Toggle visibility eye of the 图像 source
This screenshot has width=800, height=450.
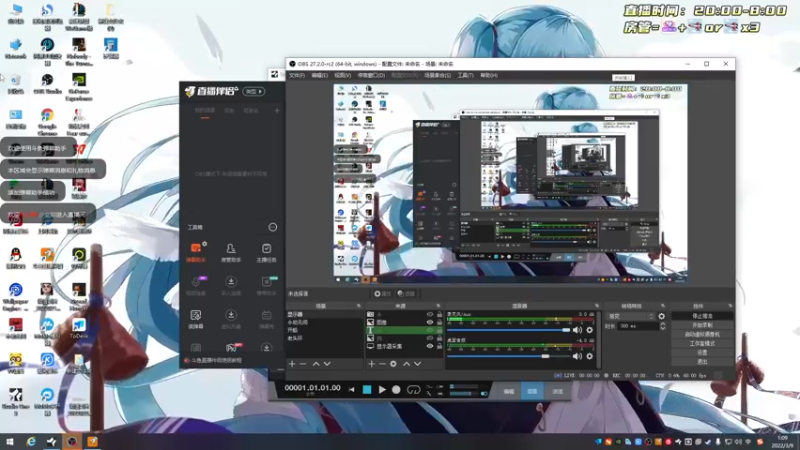click(430, 322)
